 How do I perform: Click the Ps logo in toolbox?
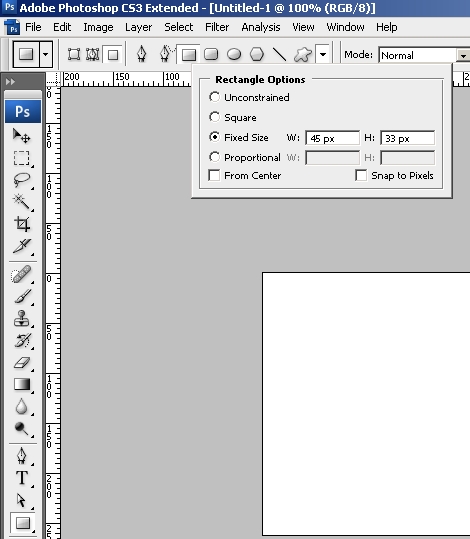coord(23,112)
